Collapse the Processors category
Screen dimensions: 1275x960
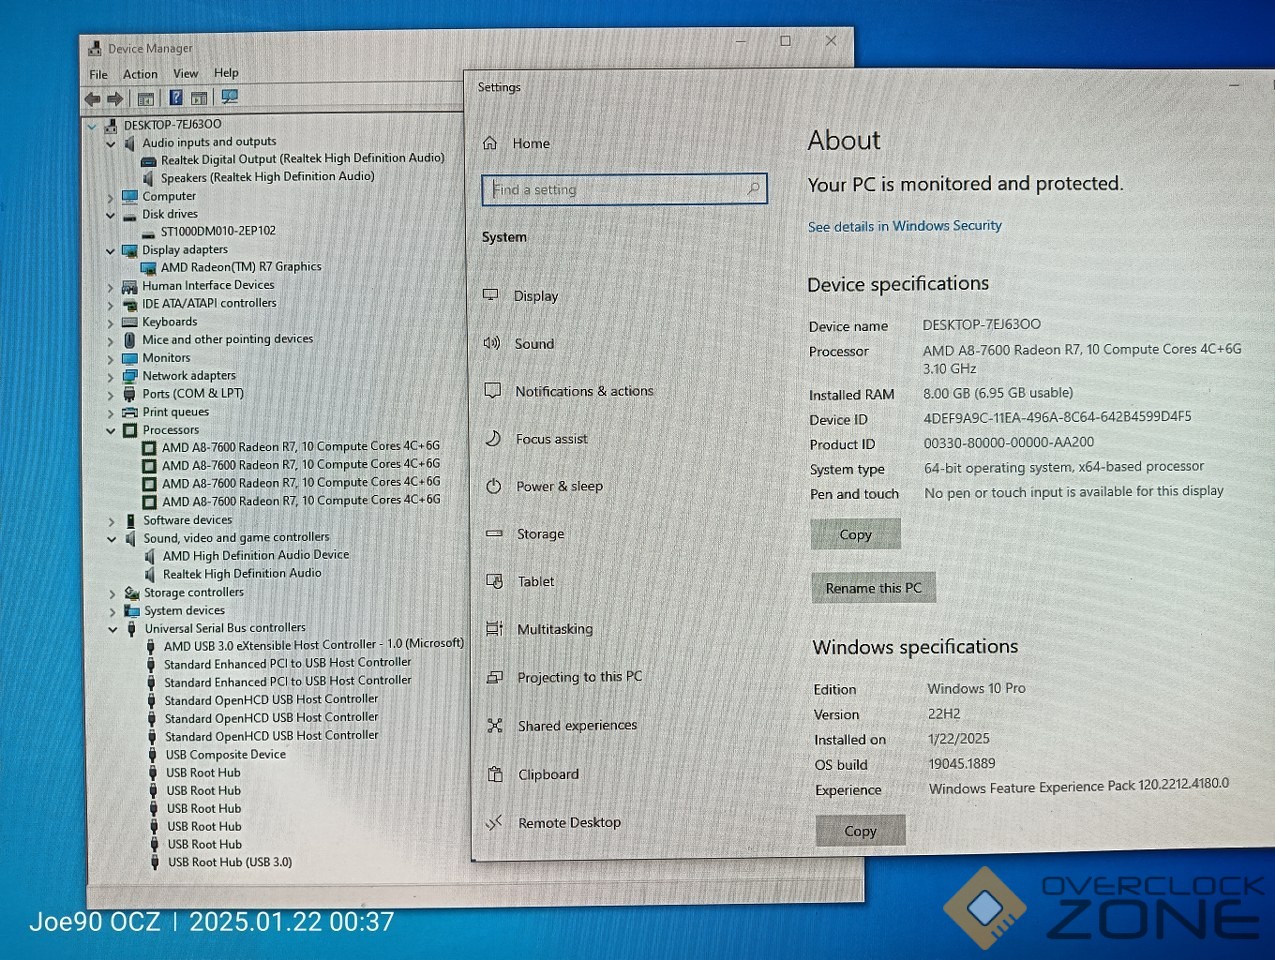click(x=111, y=431)
